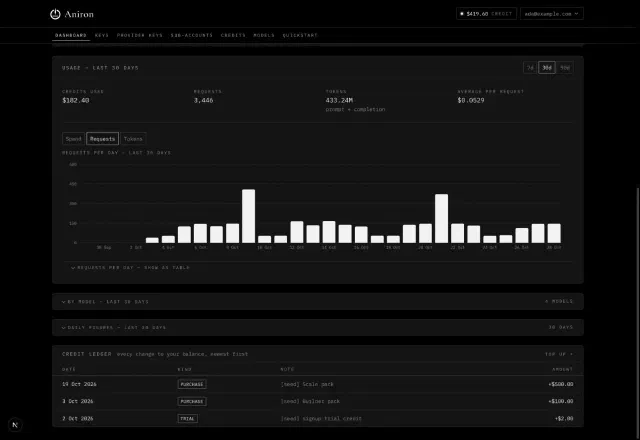The height and width of the screenshot is (440, 640).
Task: Click the Kind column header
Action: pyautogui.click(x=184, y=369)
